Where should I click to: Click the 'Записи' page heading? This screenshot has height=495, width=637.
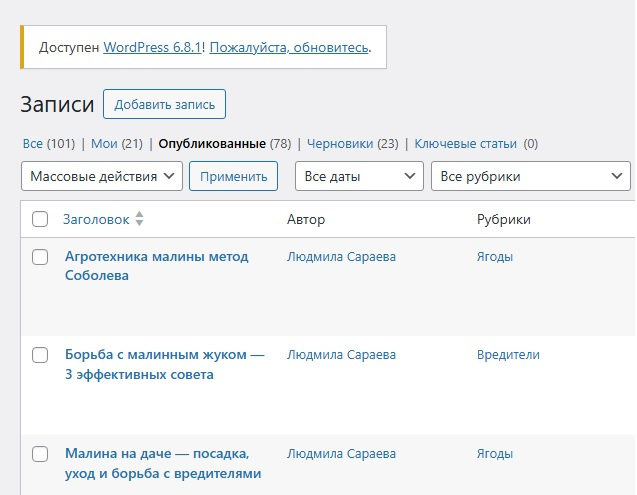(x=57, y=104)
